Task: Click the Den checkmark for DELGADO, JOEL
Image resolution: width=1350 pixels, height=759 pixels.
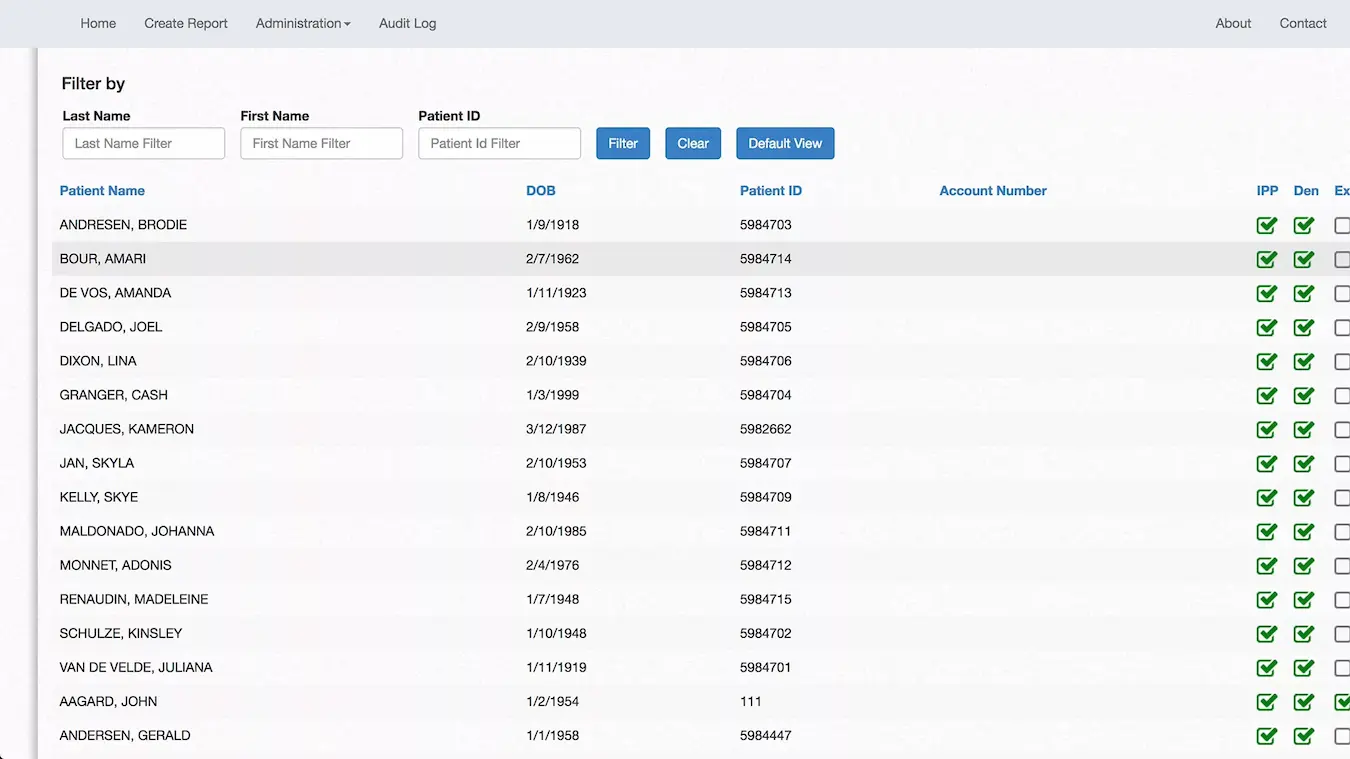Action: (x=1303, y=327)
